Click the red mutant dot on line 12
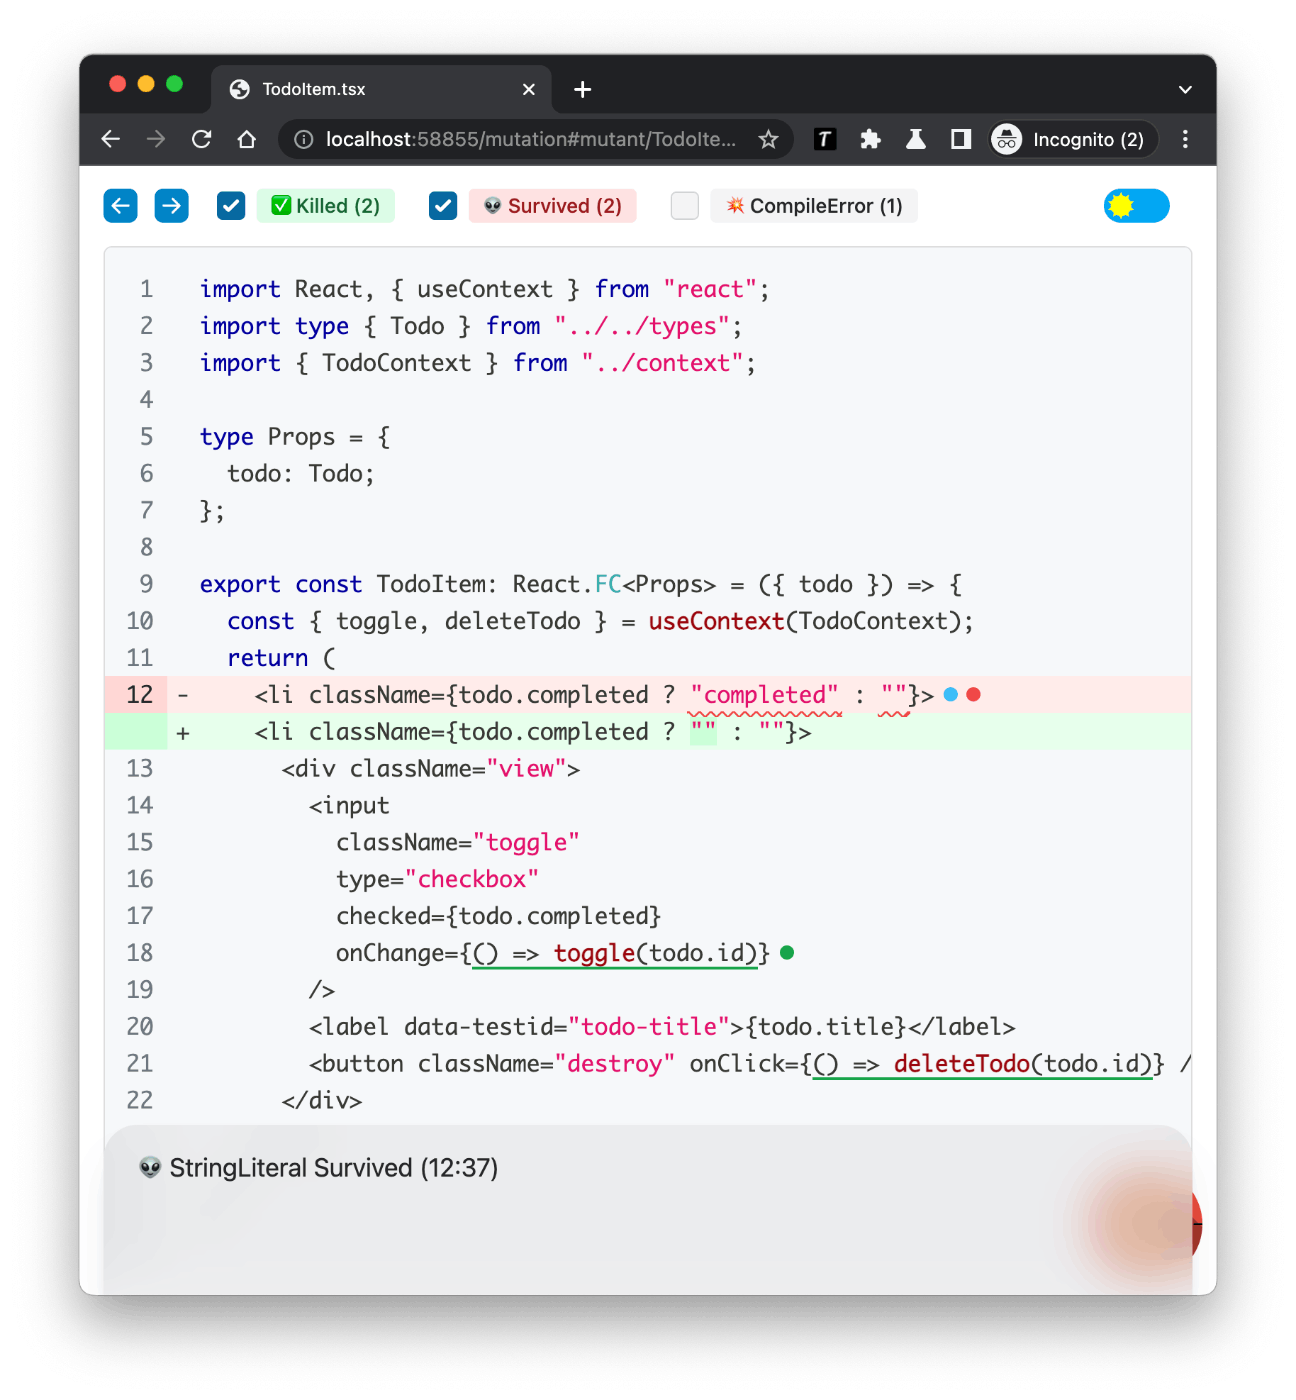The image size is (1296, 1400). [x=974, y=694]
